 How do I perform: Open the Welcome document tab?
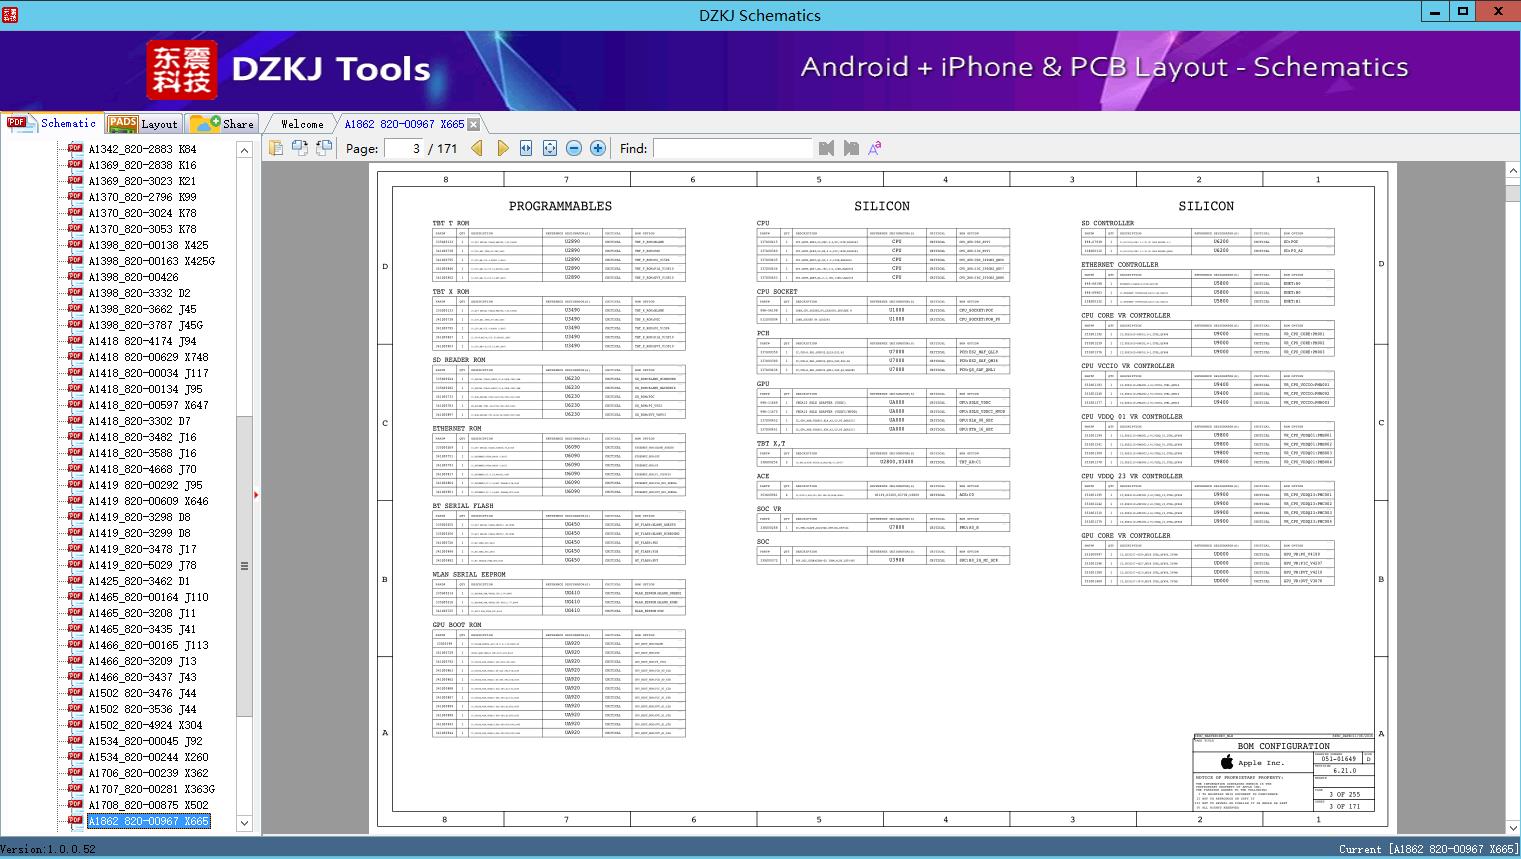pyautogui.click(x=302, y=124)
